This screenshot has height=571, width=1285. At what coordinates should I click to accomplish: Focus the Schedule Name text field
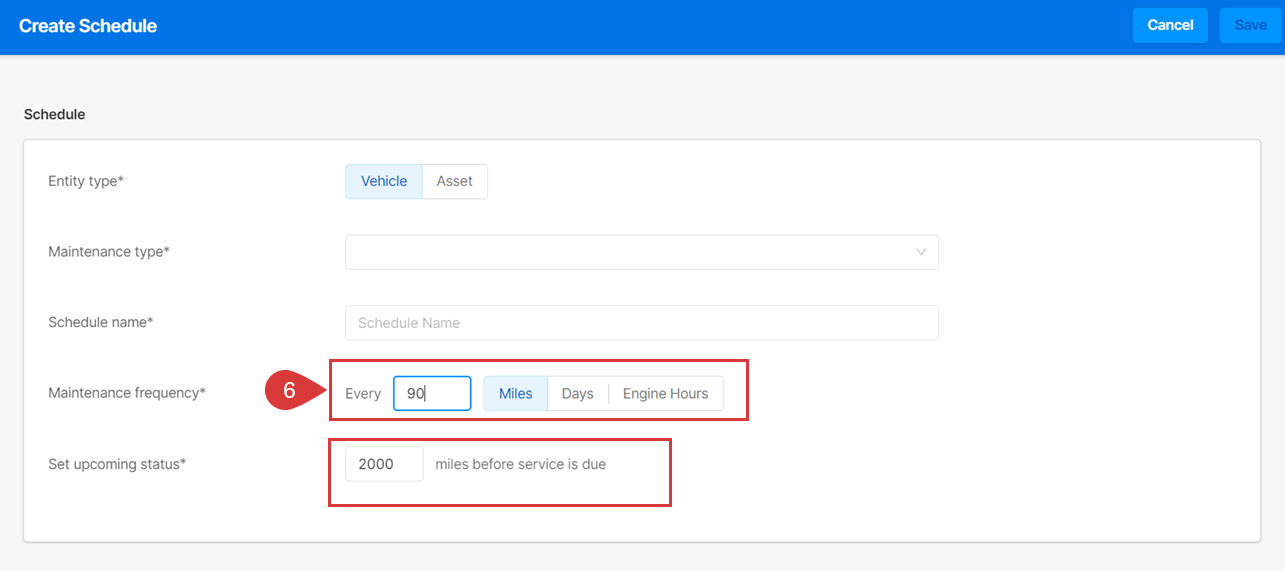(642, 323)
